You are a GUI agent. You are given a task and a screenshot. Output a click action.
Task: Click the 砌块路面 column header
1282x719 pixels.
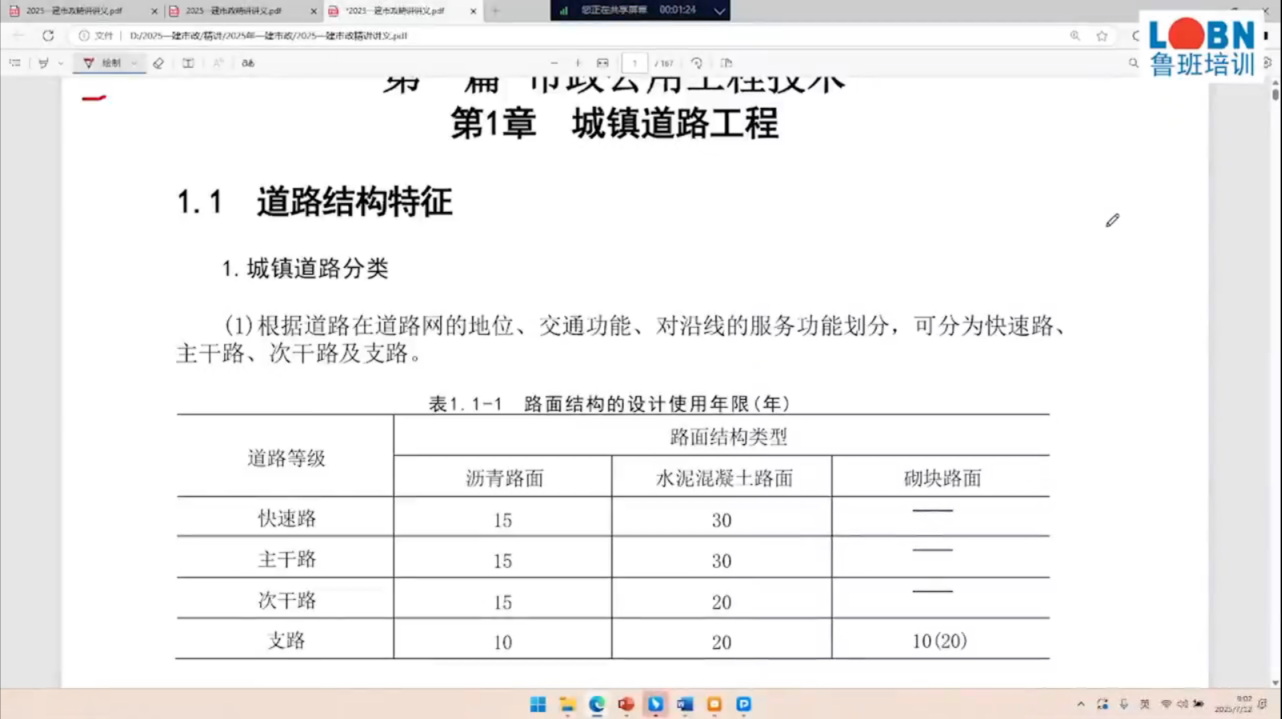(x=942, y=478)
